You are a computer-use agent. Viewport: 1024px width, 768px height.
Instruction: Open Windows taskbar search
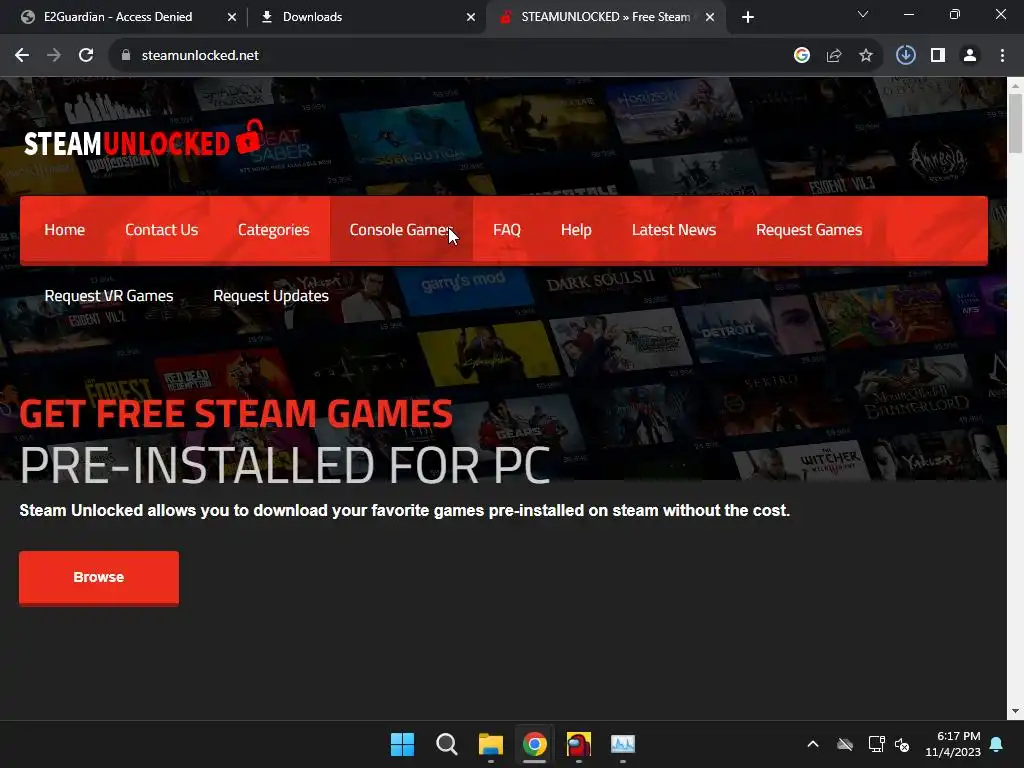[447, 744]
